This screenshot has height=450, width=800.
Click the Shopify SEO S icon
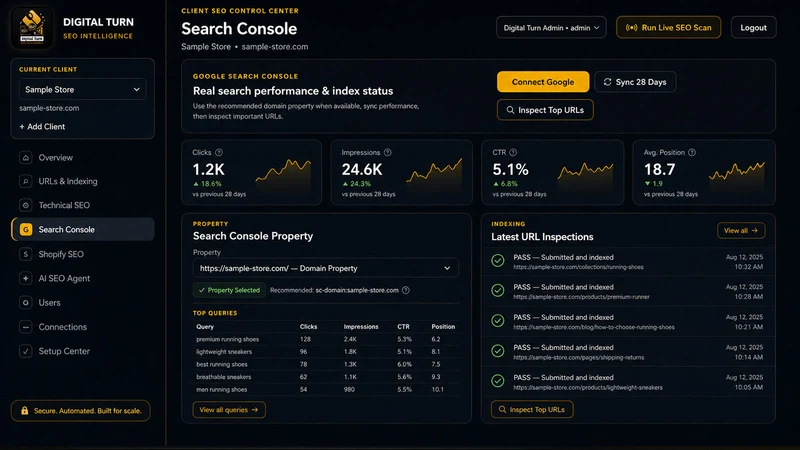[x=26, y=254]
